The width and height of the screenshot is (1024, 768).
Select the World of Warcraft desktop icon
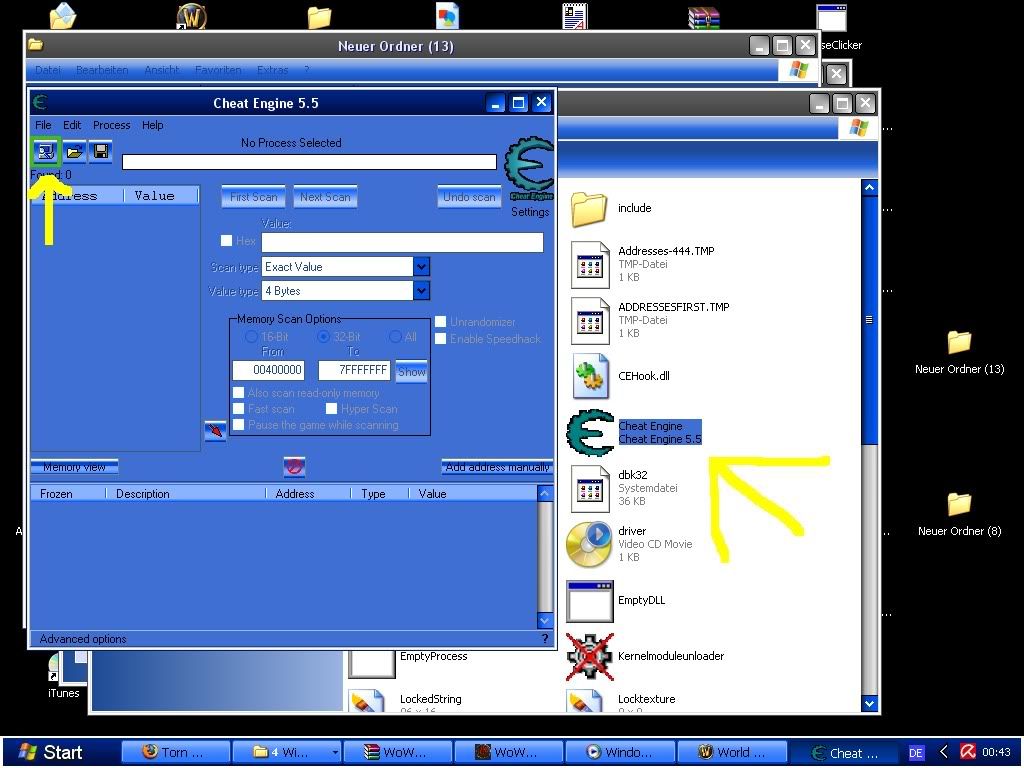click(191, 16)
